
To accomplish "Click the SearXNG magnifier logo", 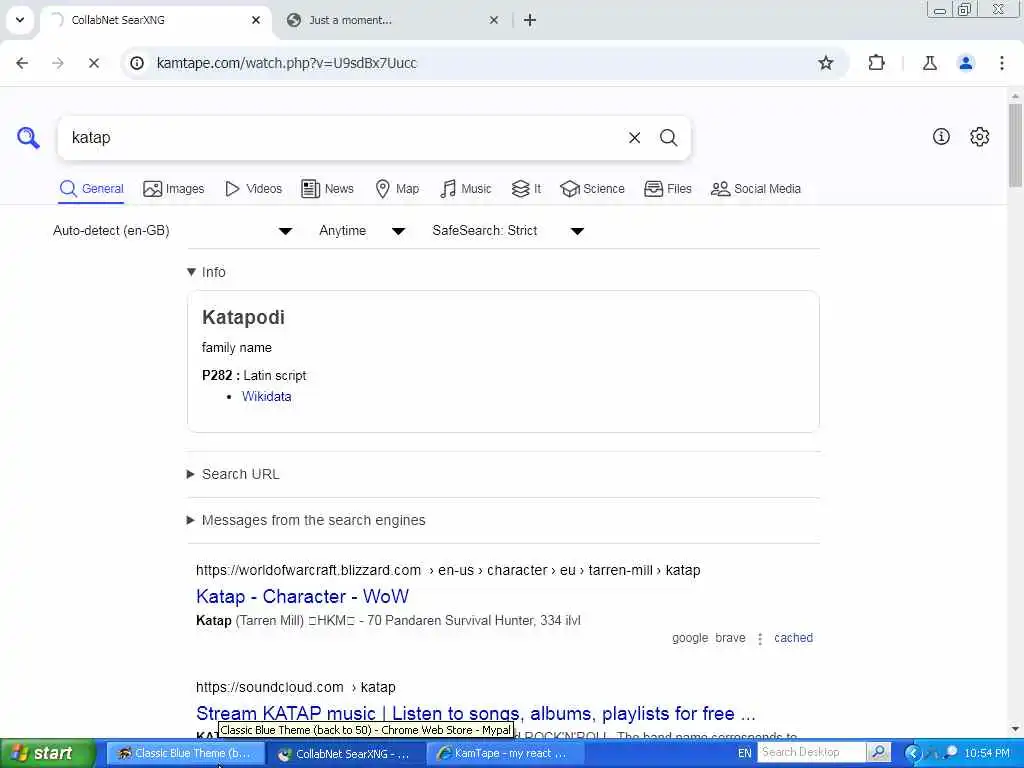I will click(28, 138).
